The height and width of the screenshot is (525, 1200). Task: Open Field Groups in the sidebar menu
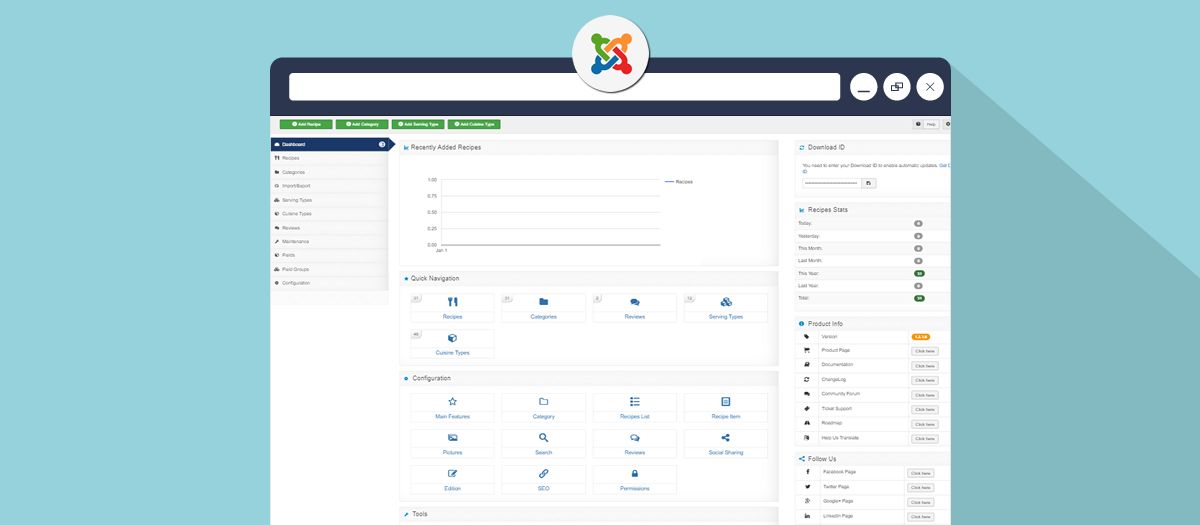pos(329,269)
